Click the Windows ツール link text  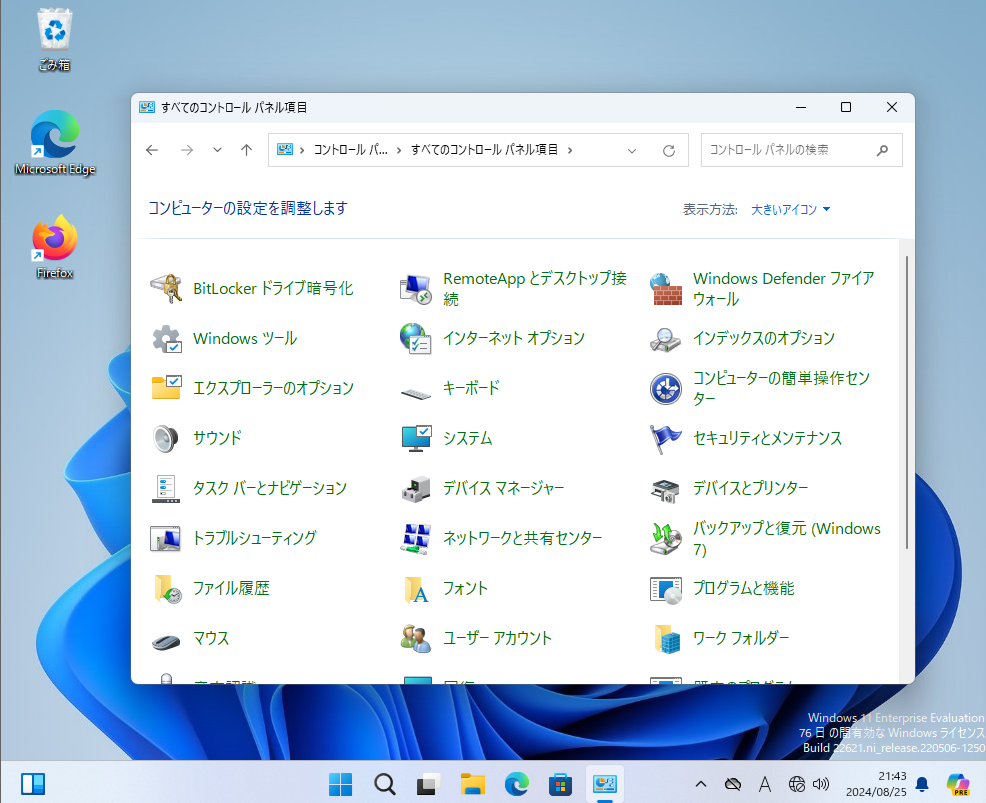coord(245,338)
